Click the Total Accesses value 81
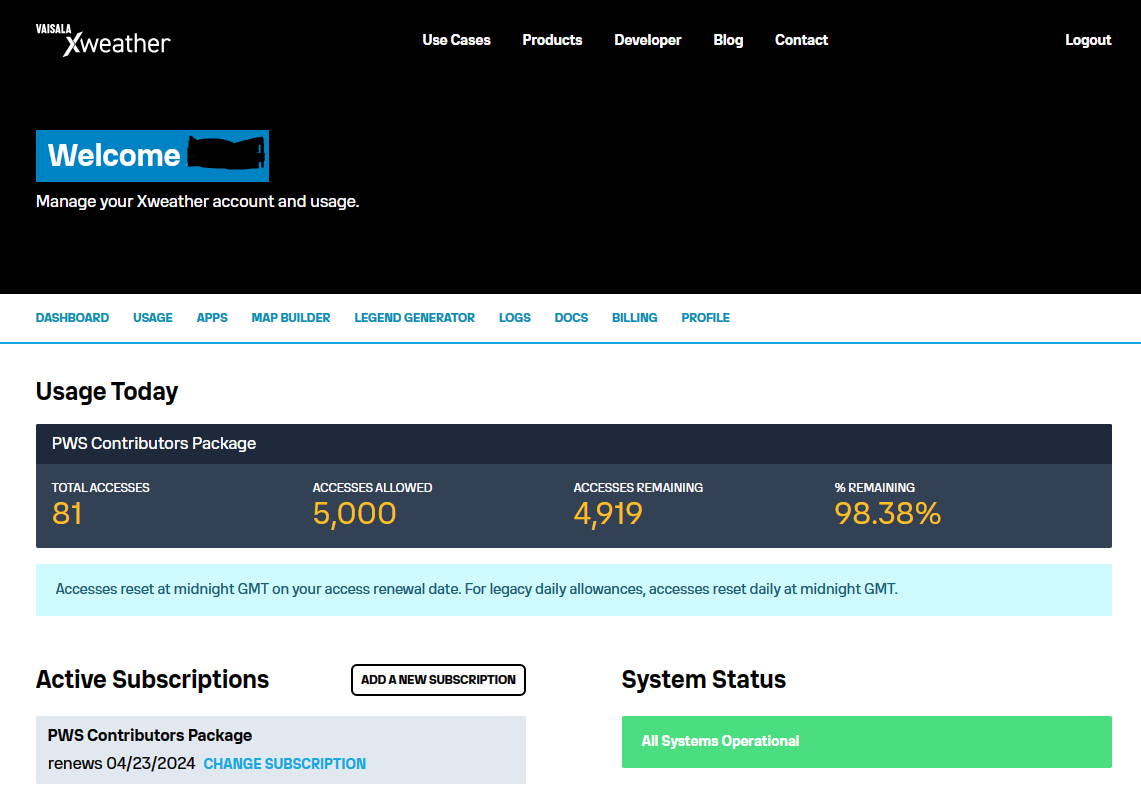 coord(67,514)
